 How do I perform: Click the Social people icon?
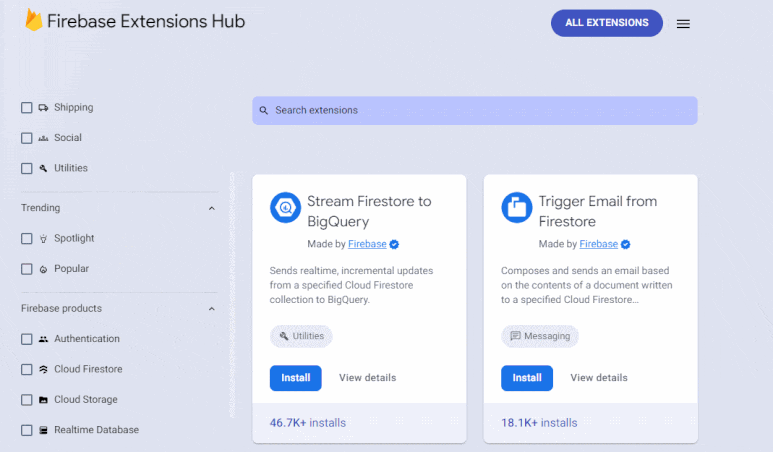pos(43,138)
